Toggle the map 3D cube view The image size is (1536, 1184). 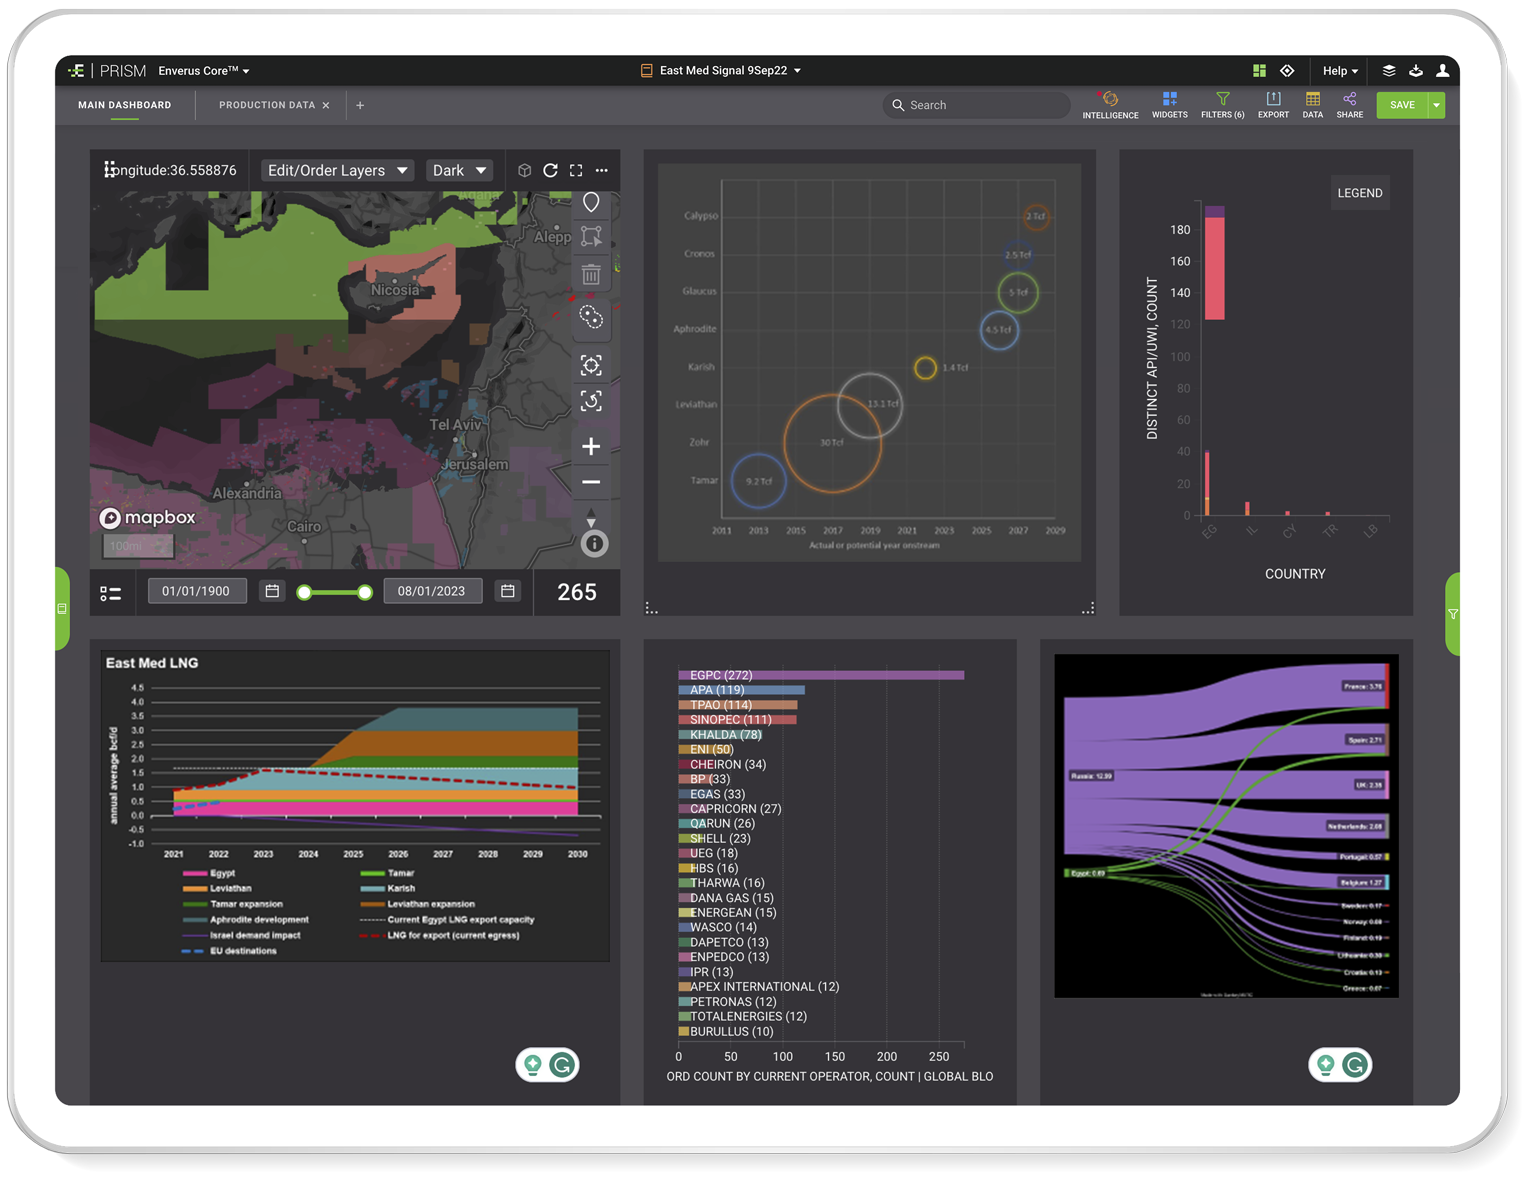[x=524, y=171]
